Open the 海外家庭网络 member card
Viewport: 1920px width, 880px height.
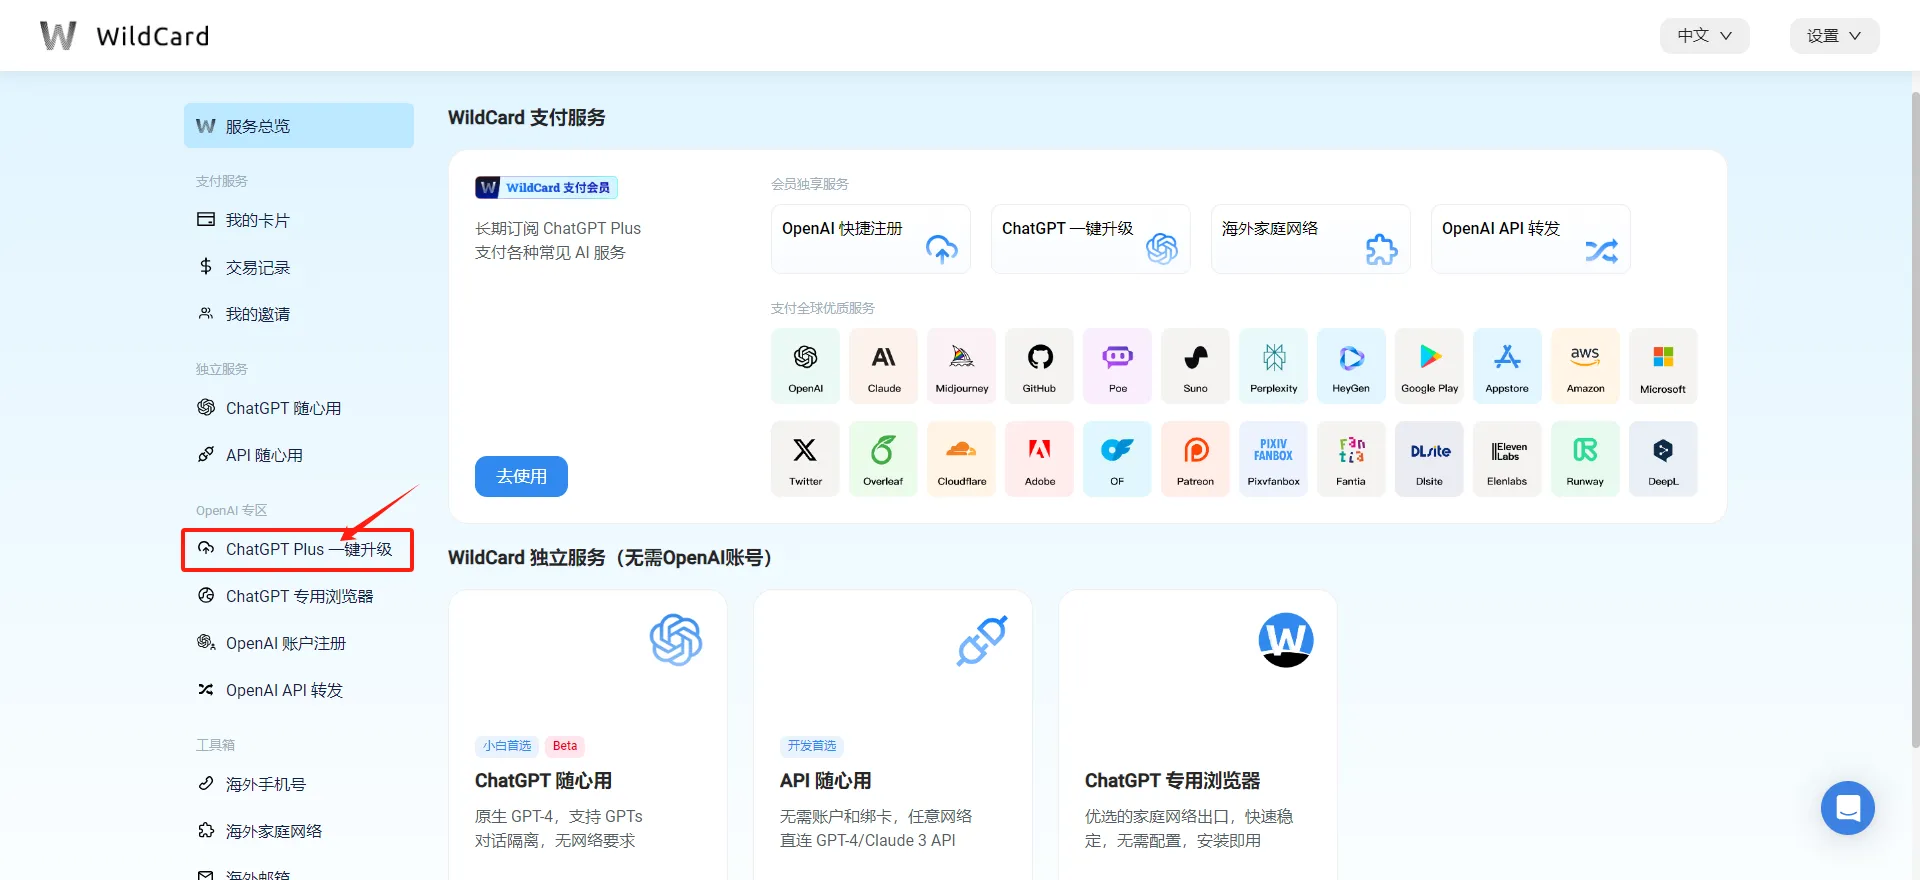click(1310, 239)
